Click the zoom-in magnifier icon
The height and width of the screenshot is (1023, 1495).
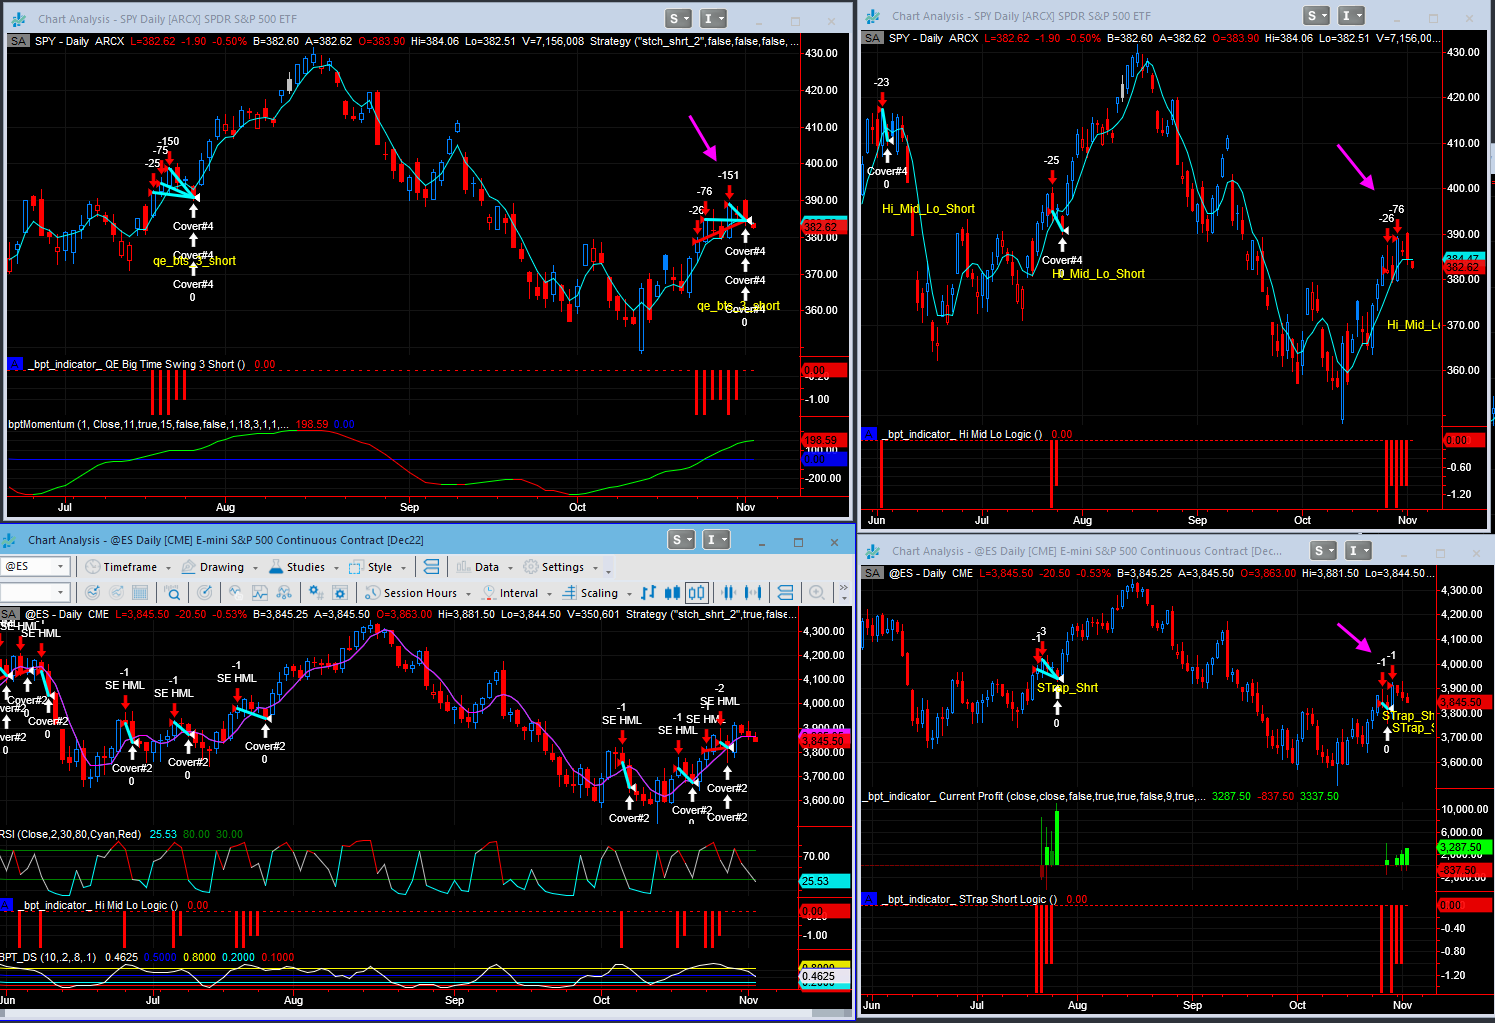(817, 593)
